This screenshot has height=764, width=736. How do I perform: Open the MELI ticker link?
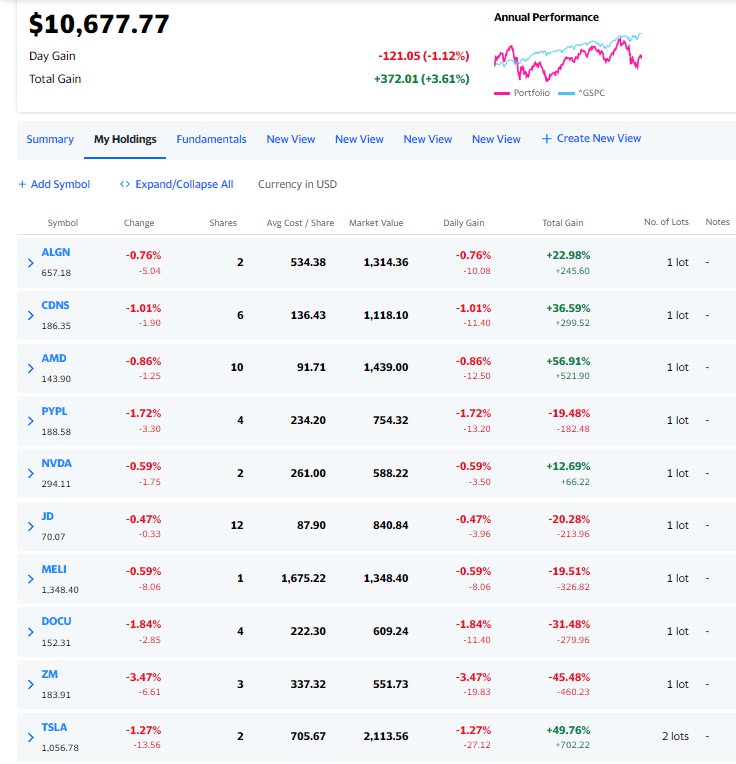point(54,570)
